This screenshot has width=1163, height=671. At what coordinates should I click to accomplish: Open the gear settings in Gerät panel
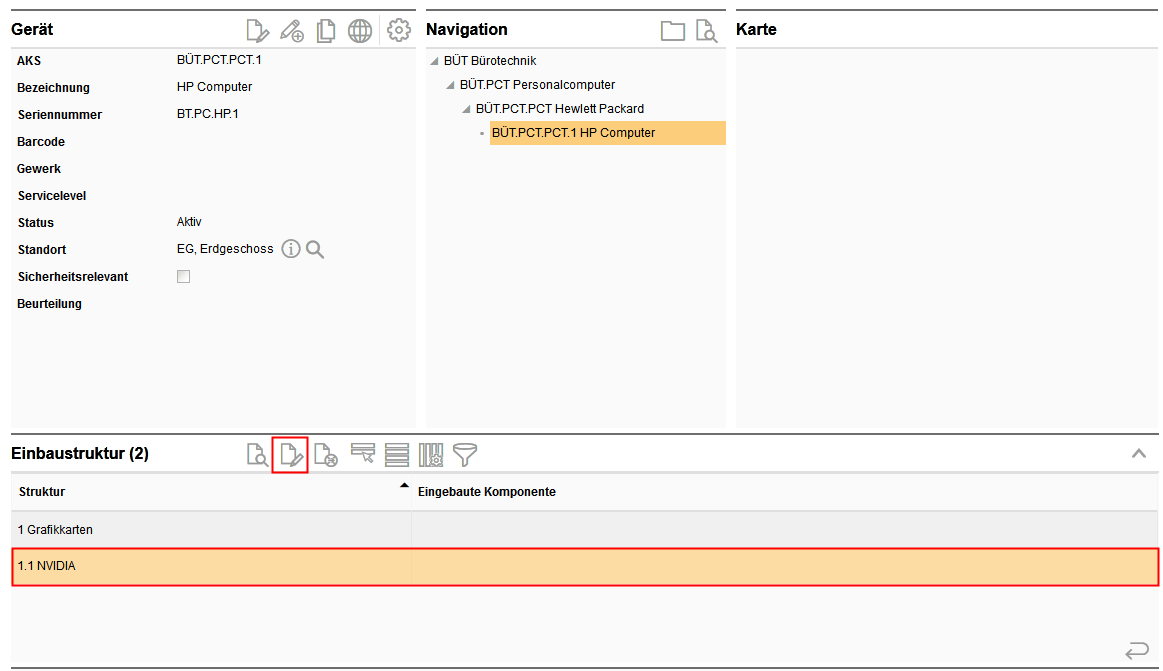[399, 31]
